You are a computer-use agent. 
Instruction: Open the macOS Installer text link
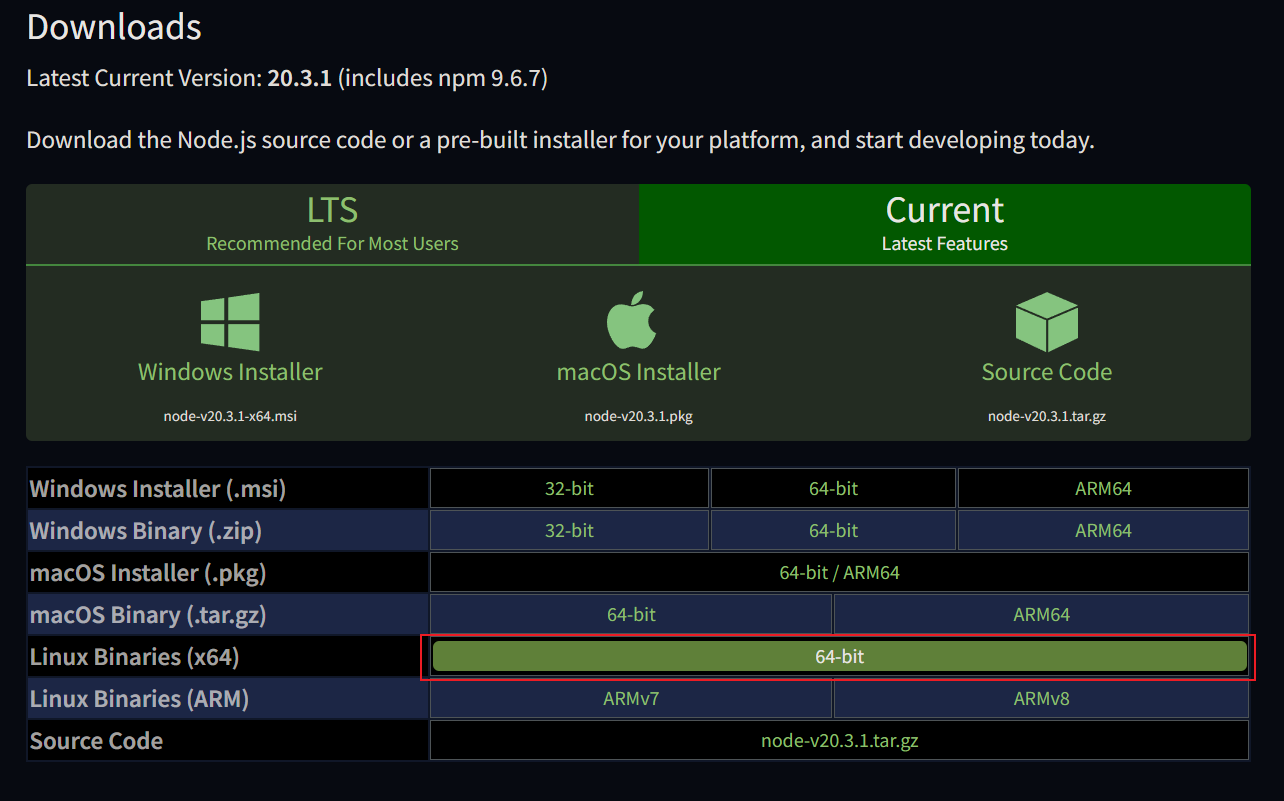638,372
